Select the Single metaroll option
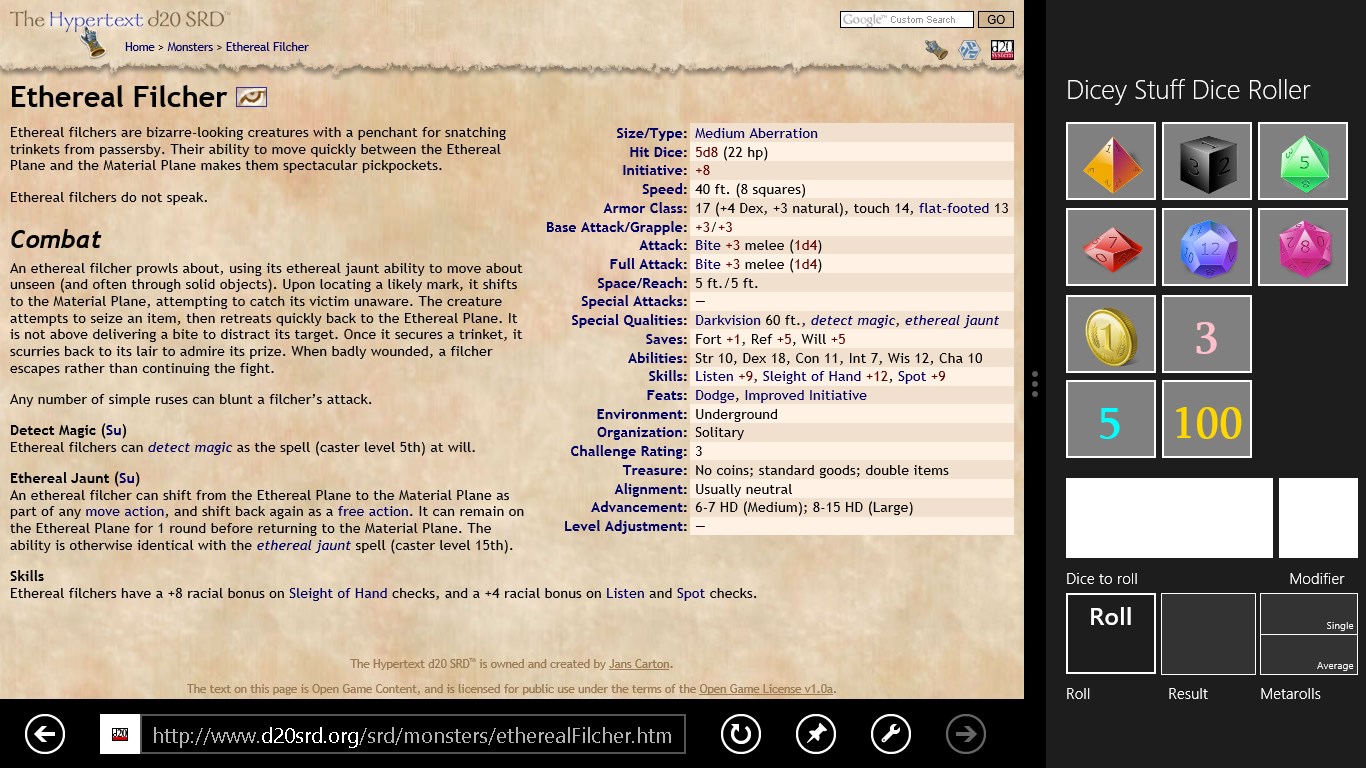This screenshot has width=1366, height=768. [x=1307, y=614]
